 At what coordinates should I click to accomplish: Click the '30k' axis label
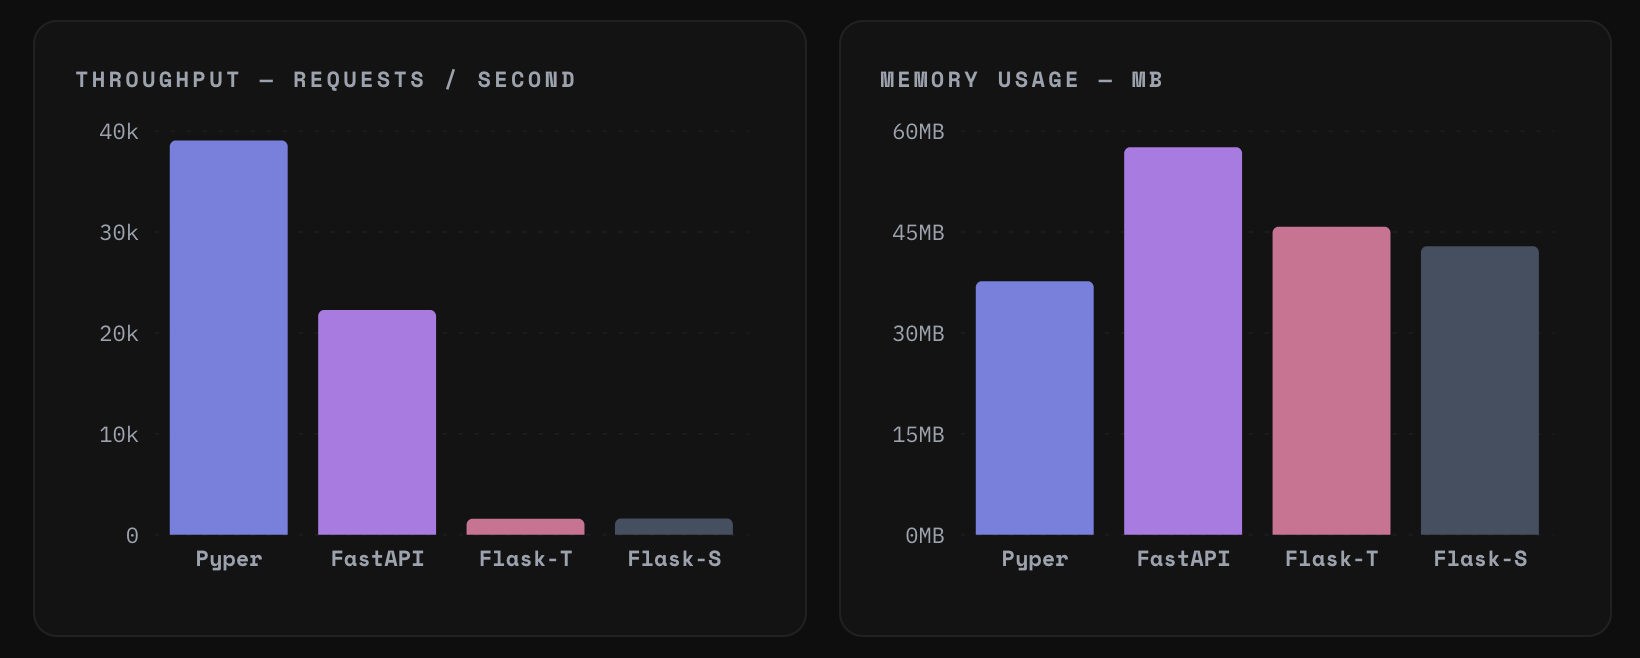(x=119, y=233)
